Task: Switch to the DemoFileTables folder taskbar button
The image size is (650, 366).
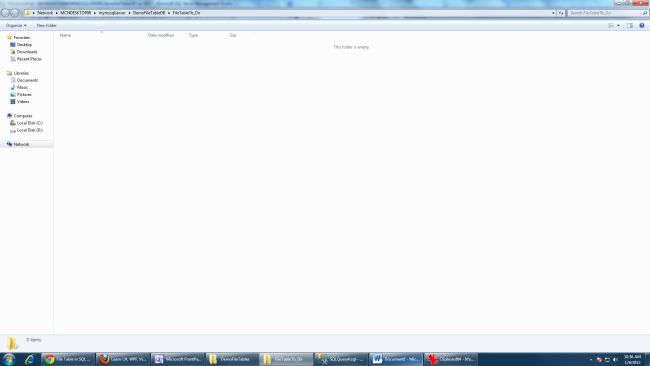Action: pos(232,359)
